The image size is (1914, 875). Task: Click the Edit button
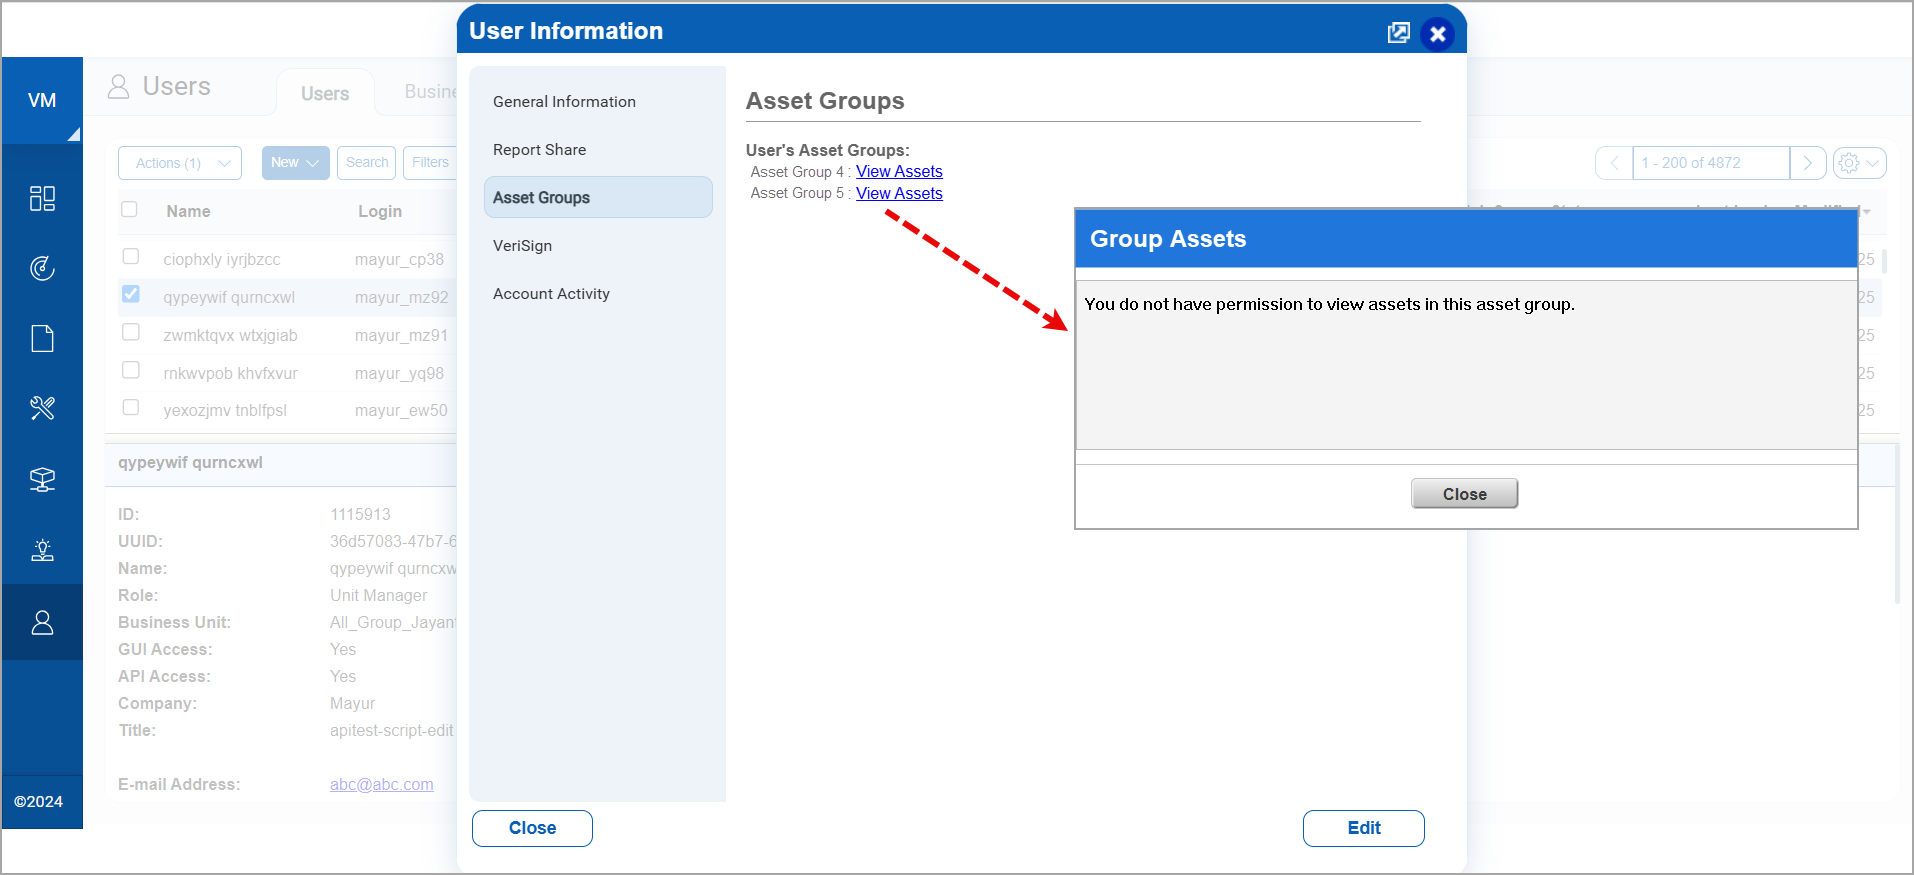click(x=1364, y=828)
